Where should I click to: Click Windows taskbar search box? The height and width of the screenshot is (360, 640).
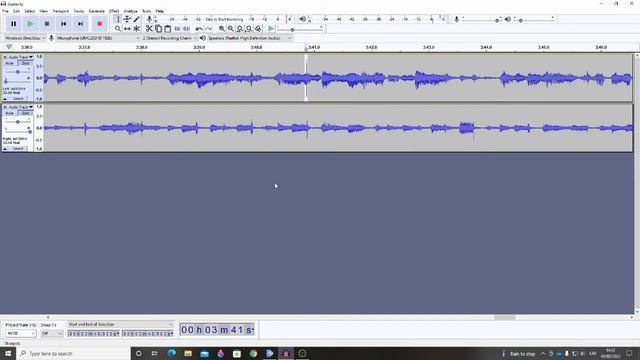click(73, 353)
